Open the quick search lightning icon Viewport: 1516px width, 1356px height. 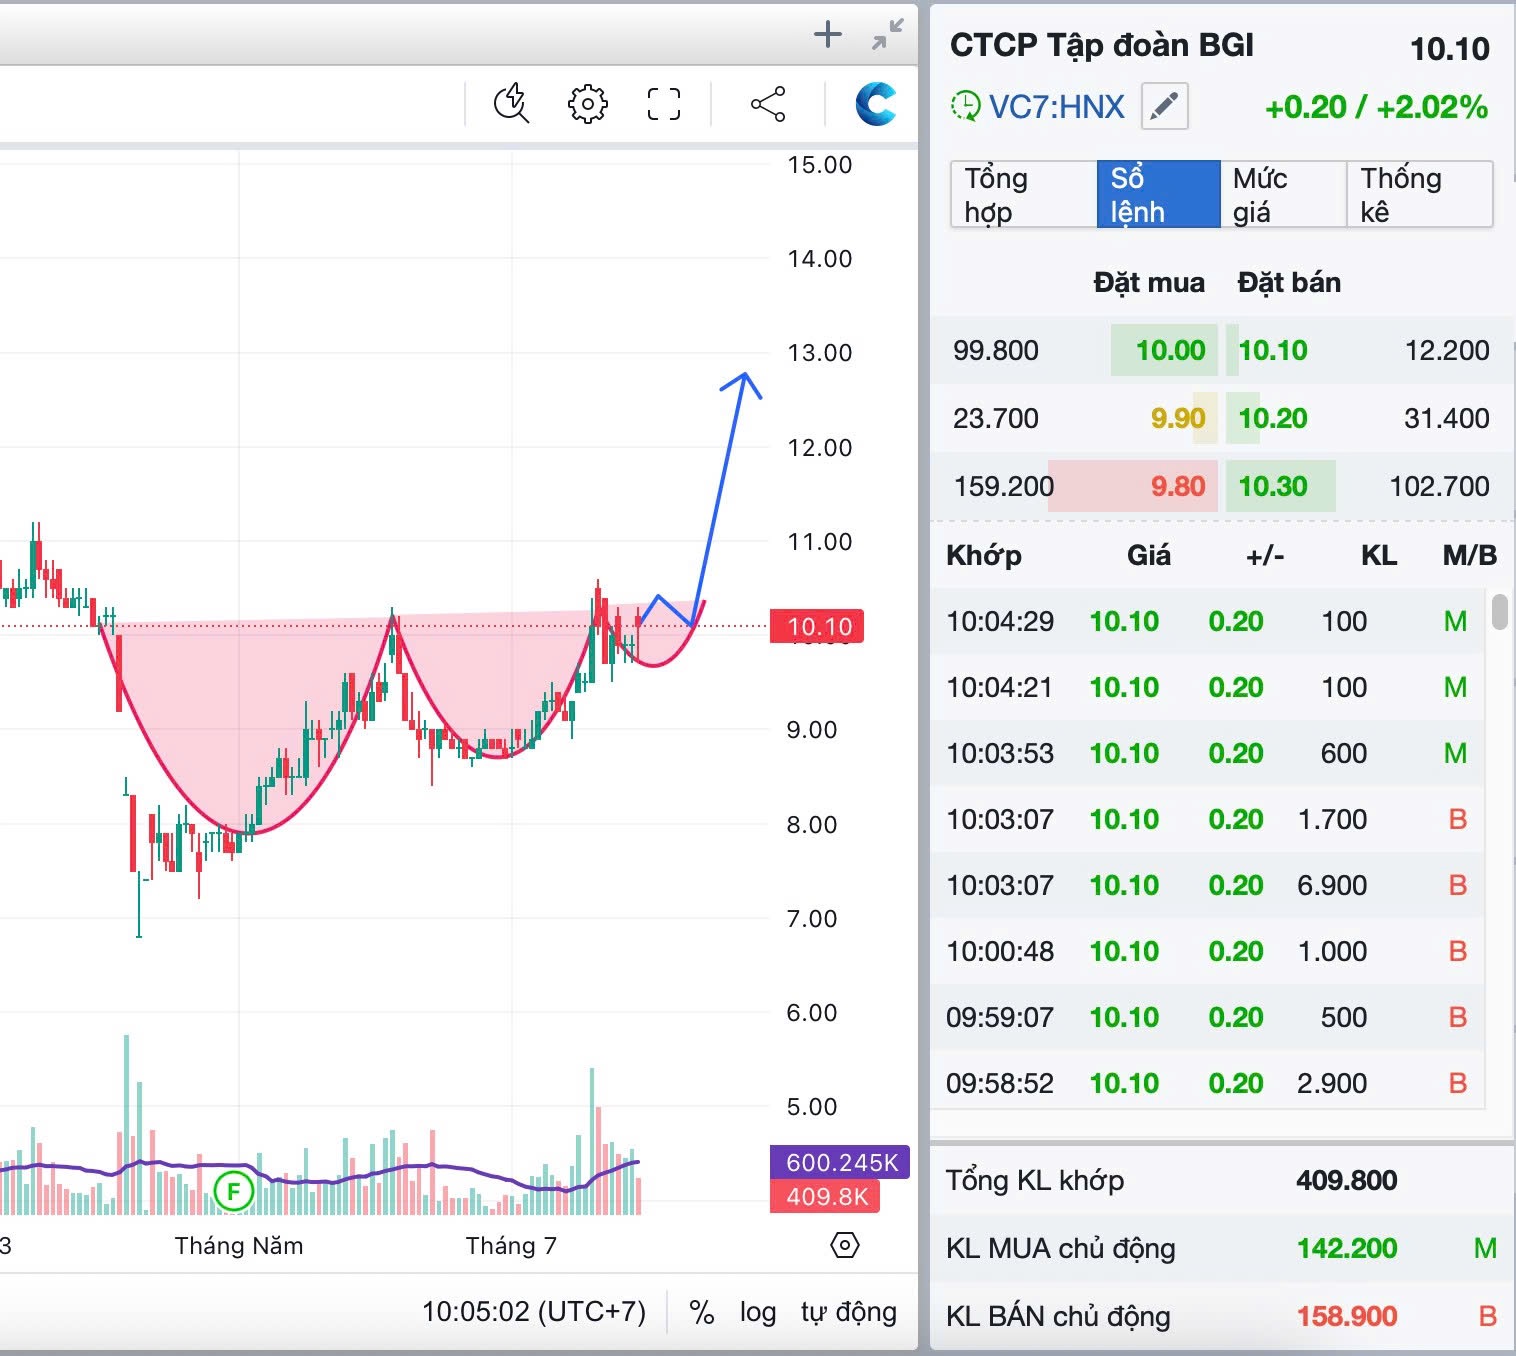pyautogui.click(x=511, y=103)
